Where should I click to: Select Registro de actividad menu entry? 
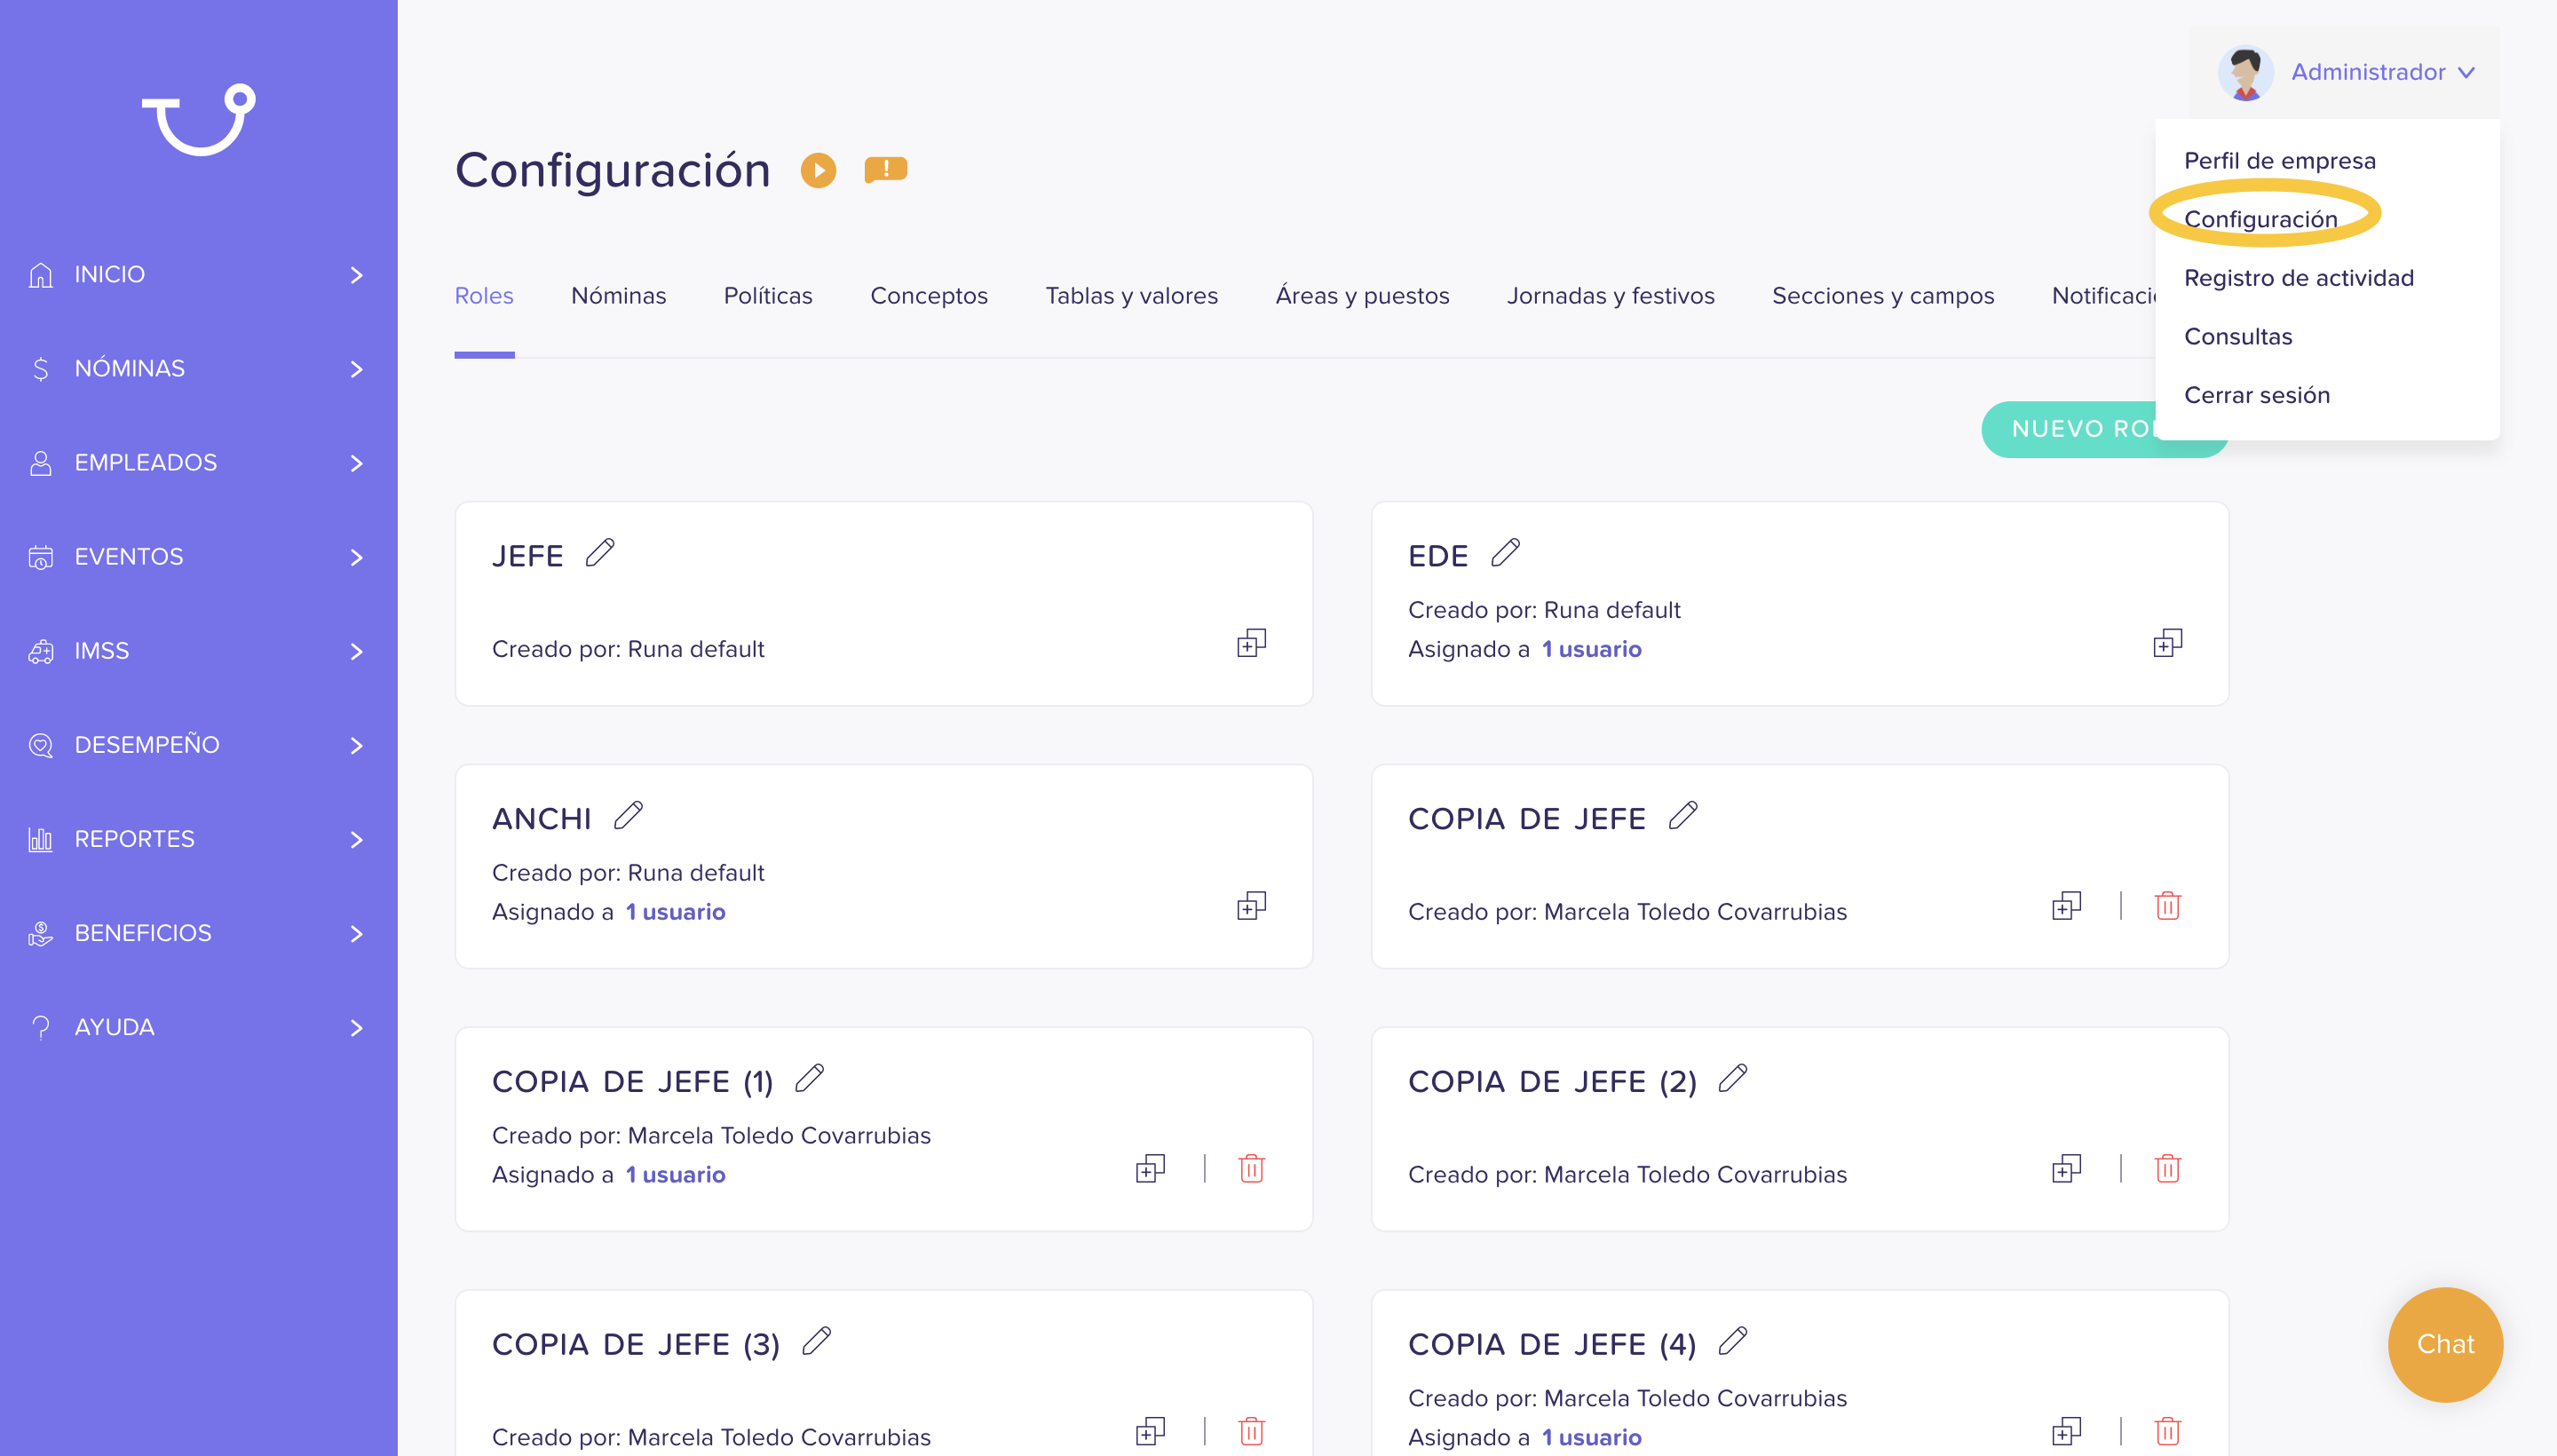2298,278
